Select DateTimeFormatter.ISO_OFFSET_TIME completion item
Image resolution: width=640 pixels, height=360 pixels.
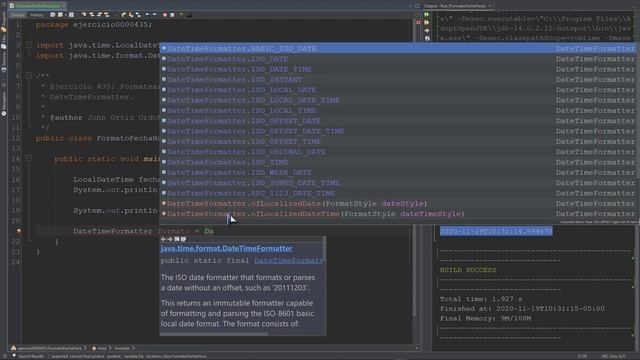(398, 142)
